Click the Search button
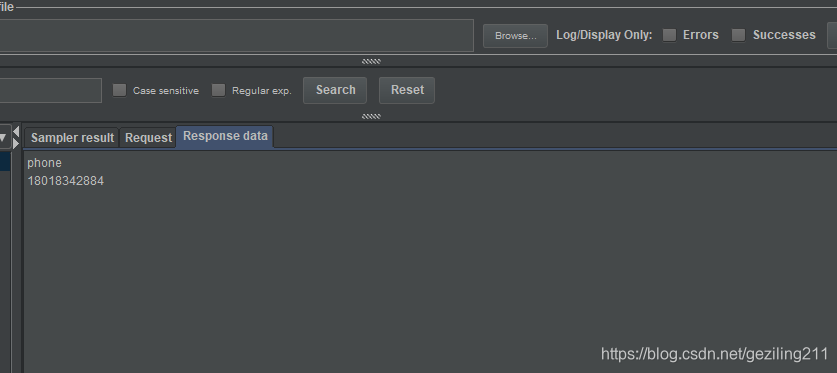837x373 pixels. pos(335,90)
